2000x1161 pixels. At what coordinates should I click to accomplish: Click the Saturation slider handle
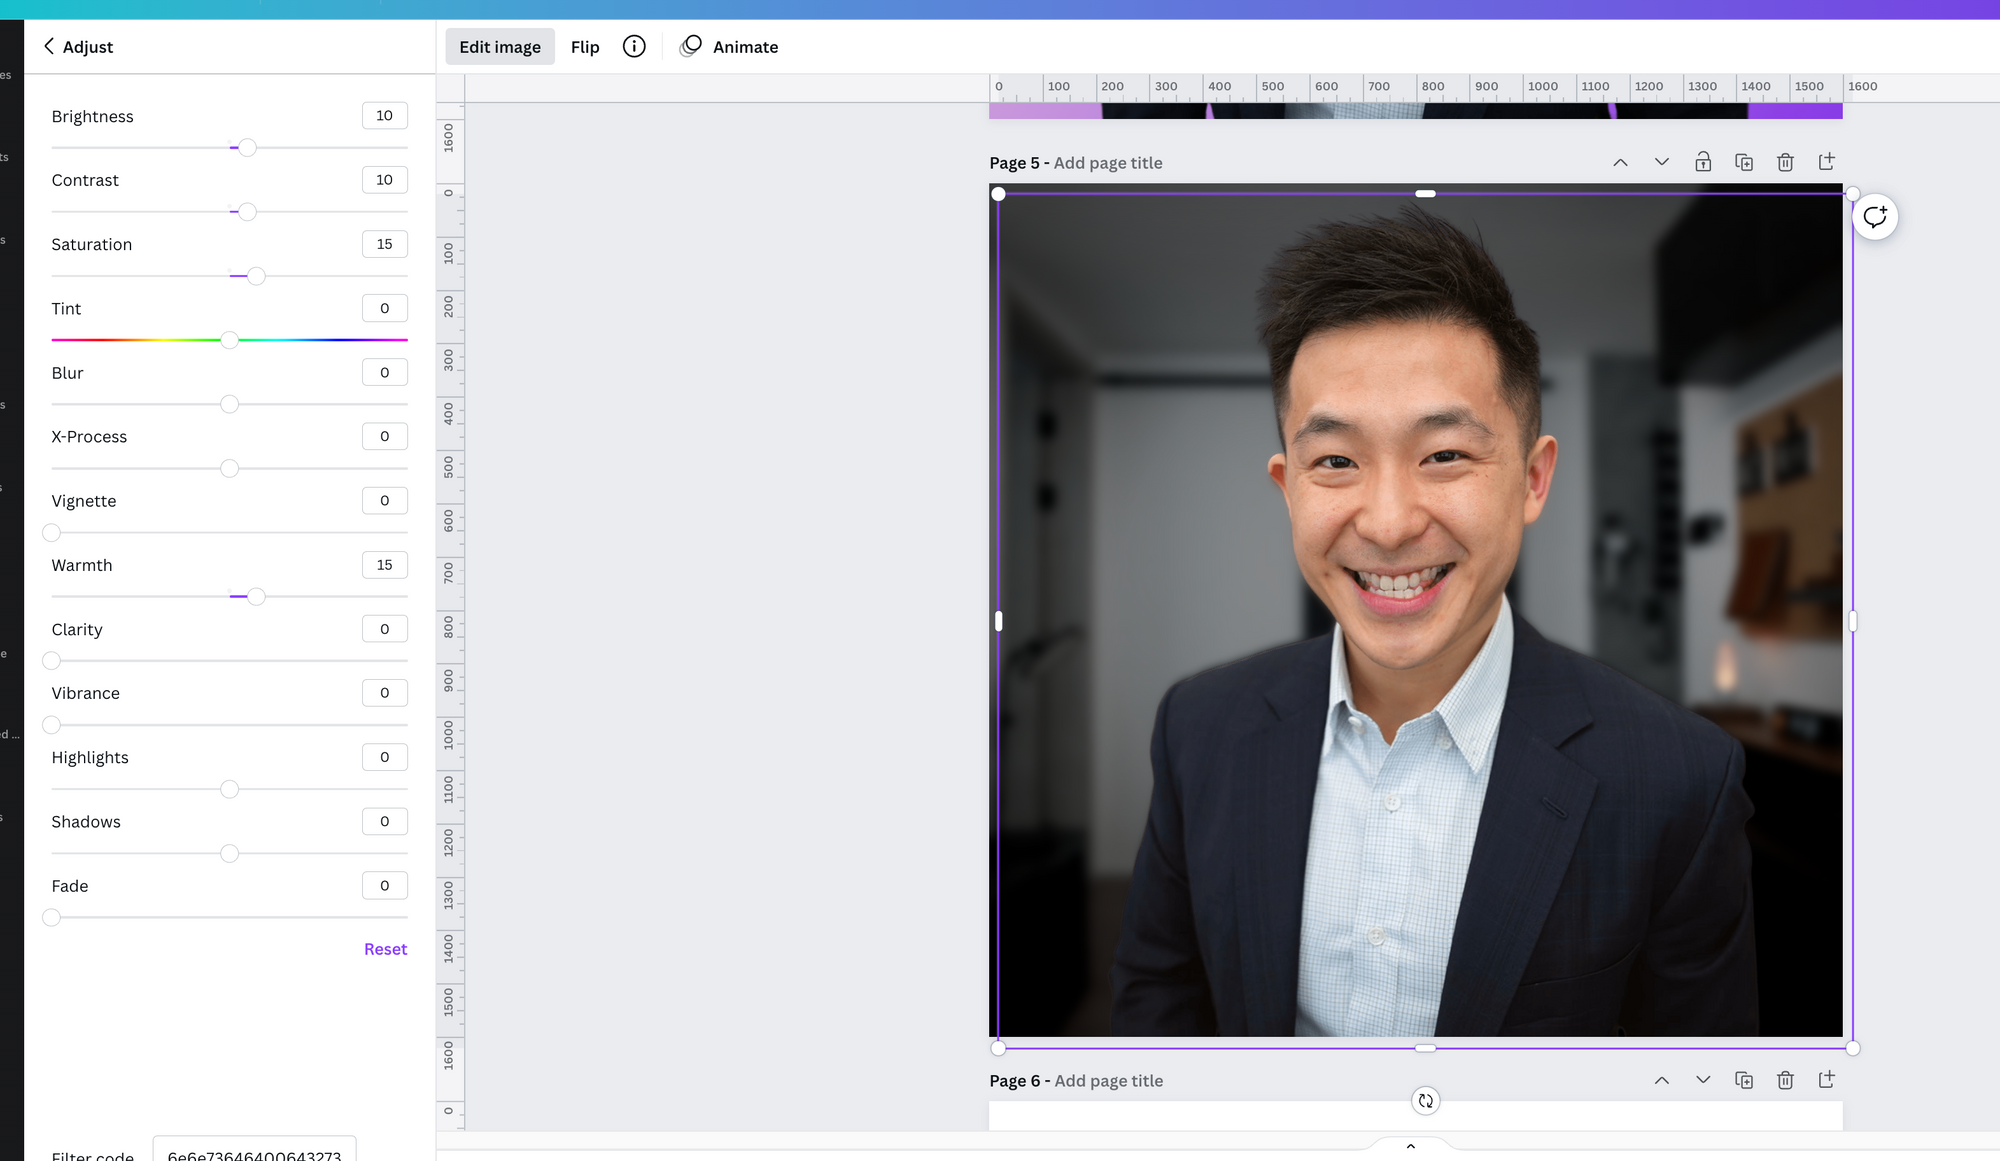click(x=256, y=276)
